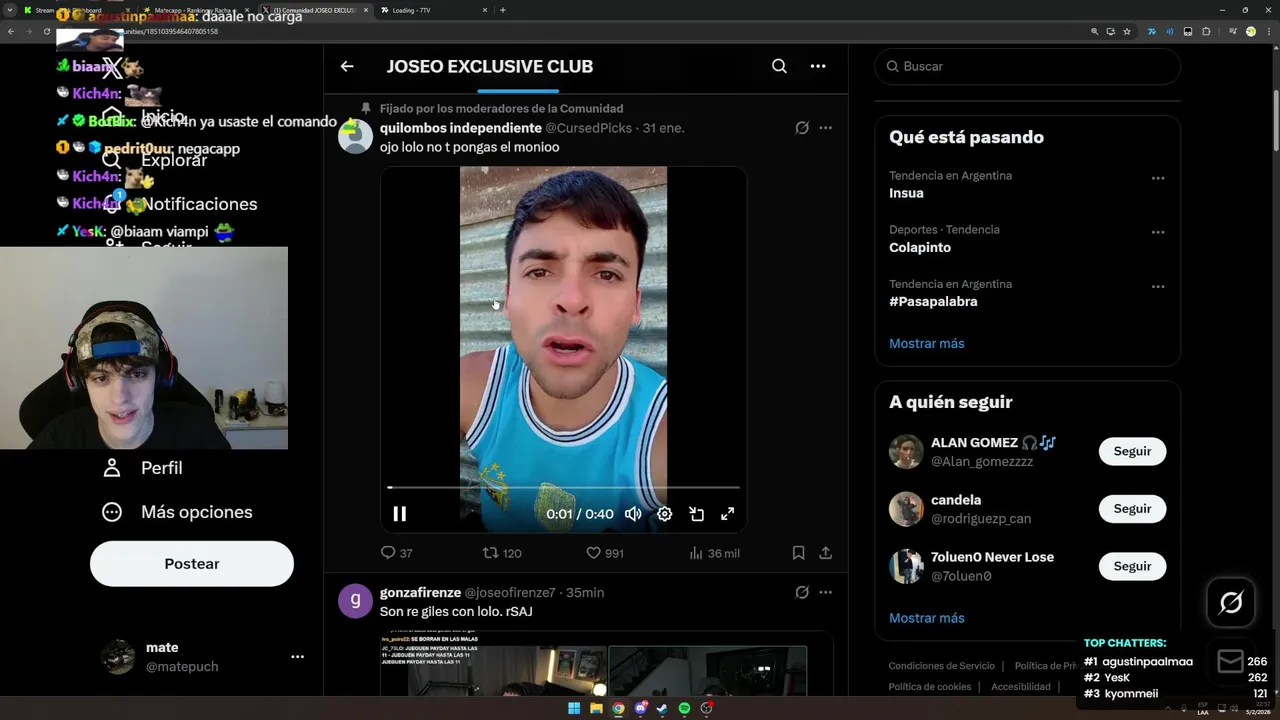Repost the post with 120 reposts
Image resolution: width=1280 pixels, height=720 pixels.
[502, 553]
